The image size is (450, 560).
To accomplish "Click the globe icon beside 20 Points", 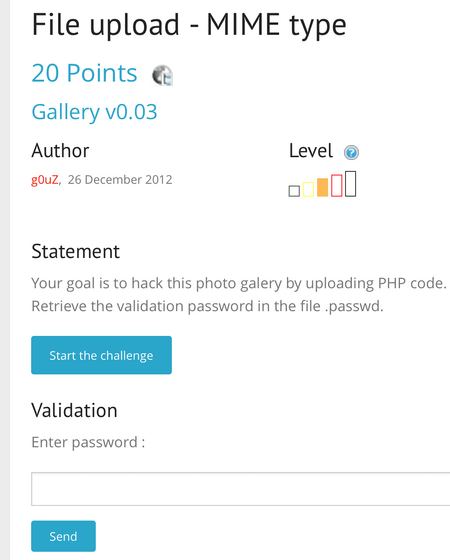I will click(x=162, y=75).
